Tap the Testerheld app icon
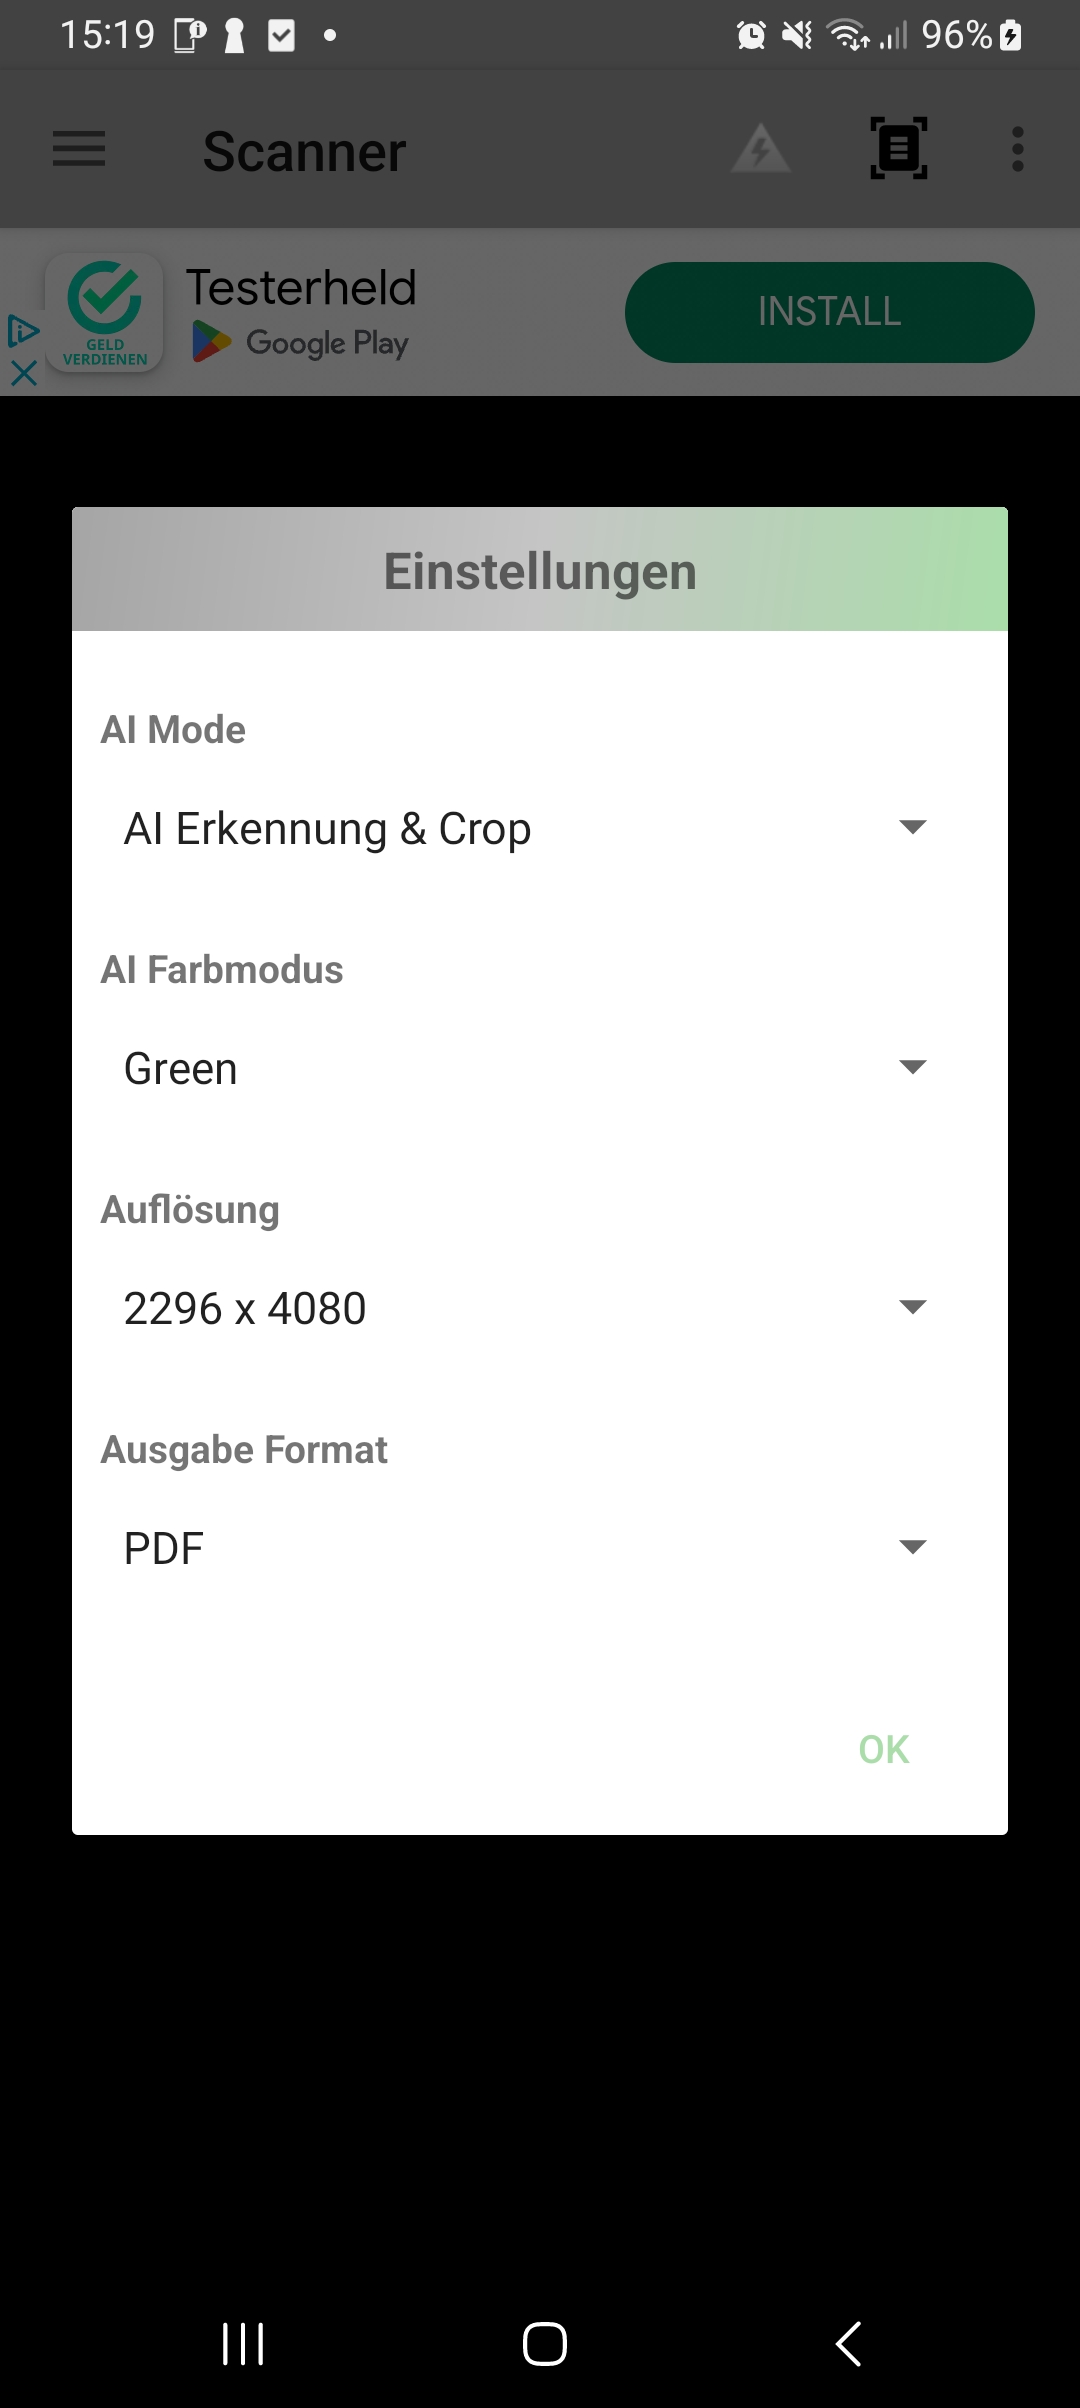1080x2408 pixels. pyautogui.click(x=105, y=313)
